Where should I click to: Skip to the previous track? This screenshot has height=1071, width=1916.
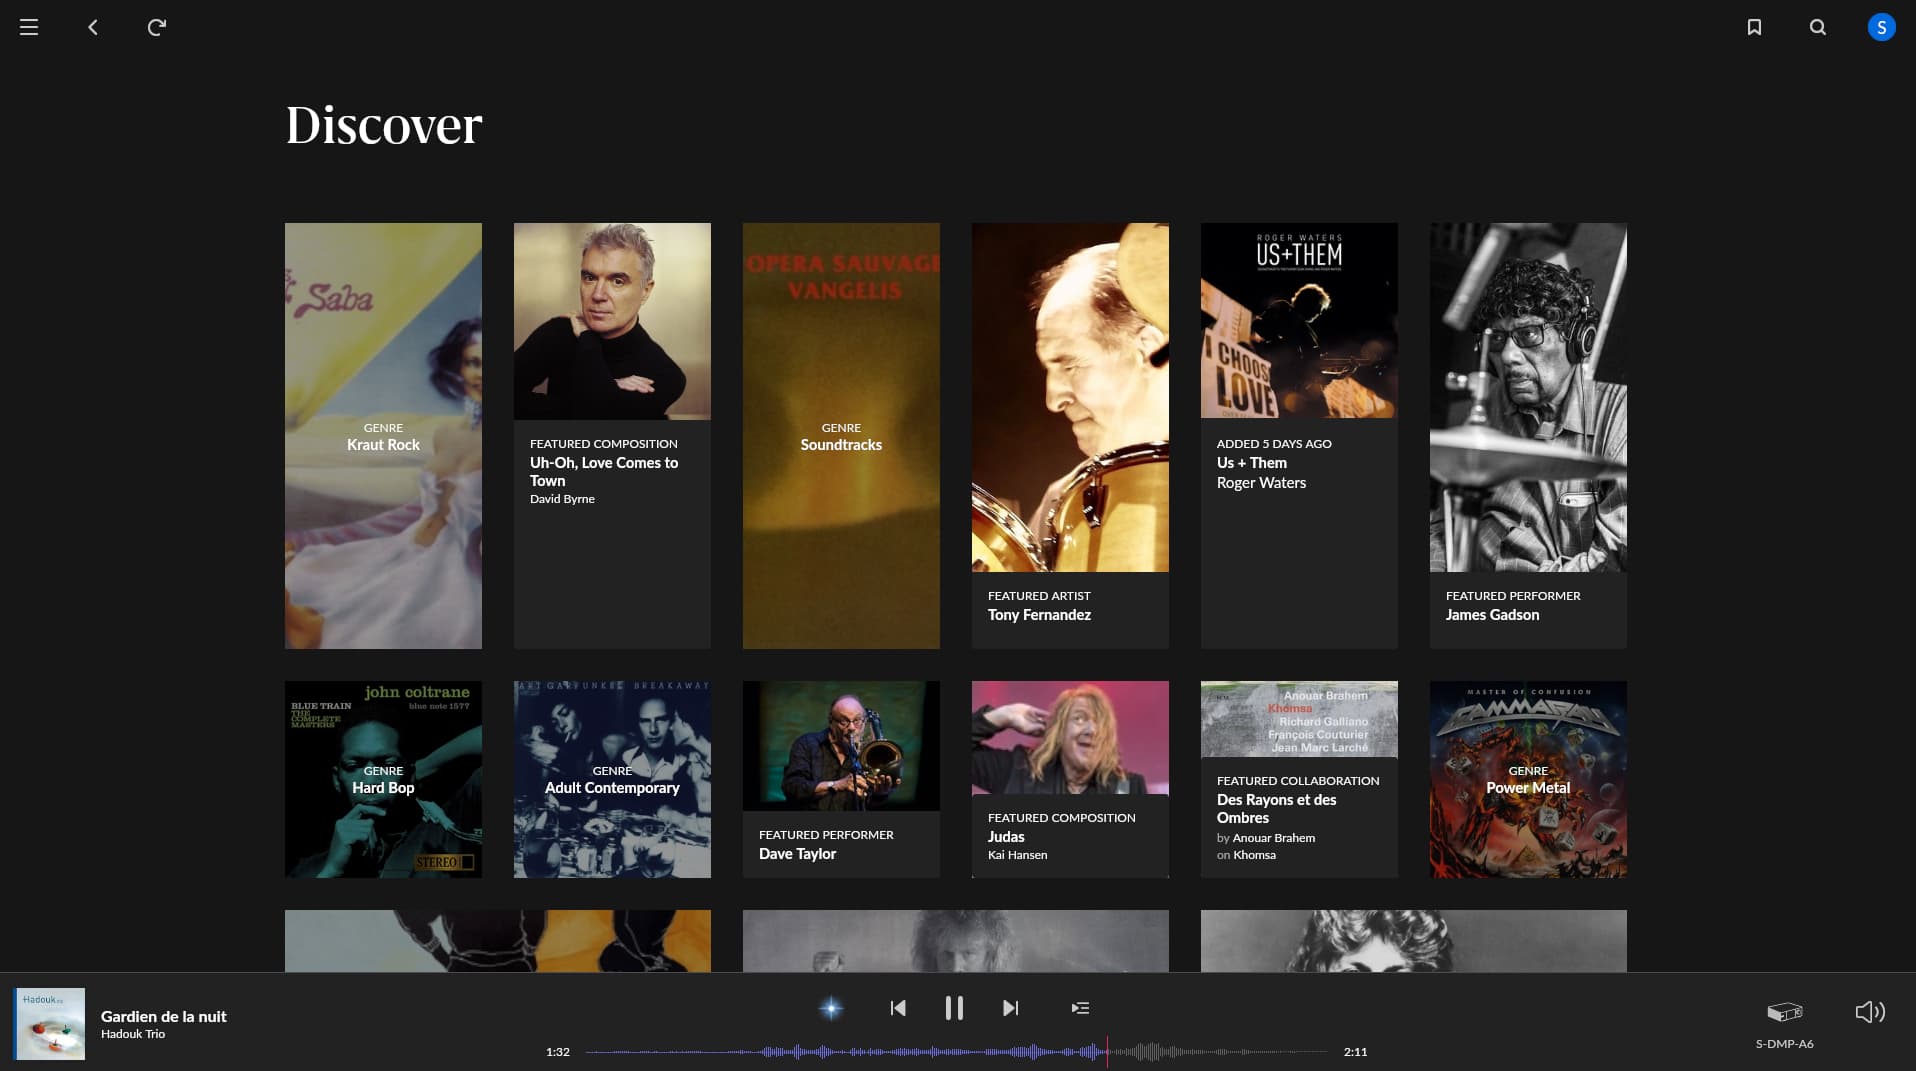pyautogui.click(x=898, y=1008)
